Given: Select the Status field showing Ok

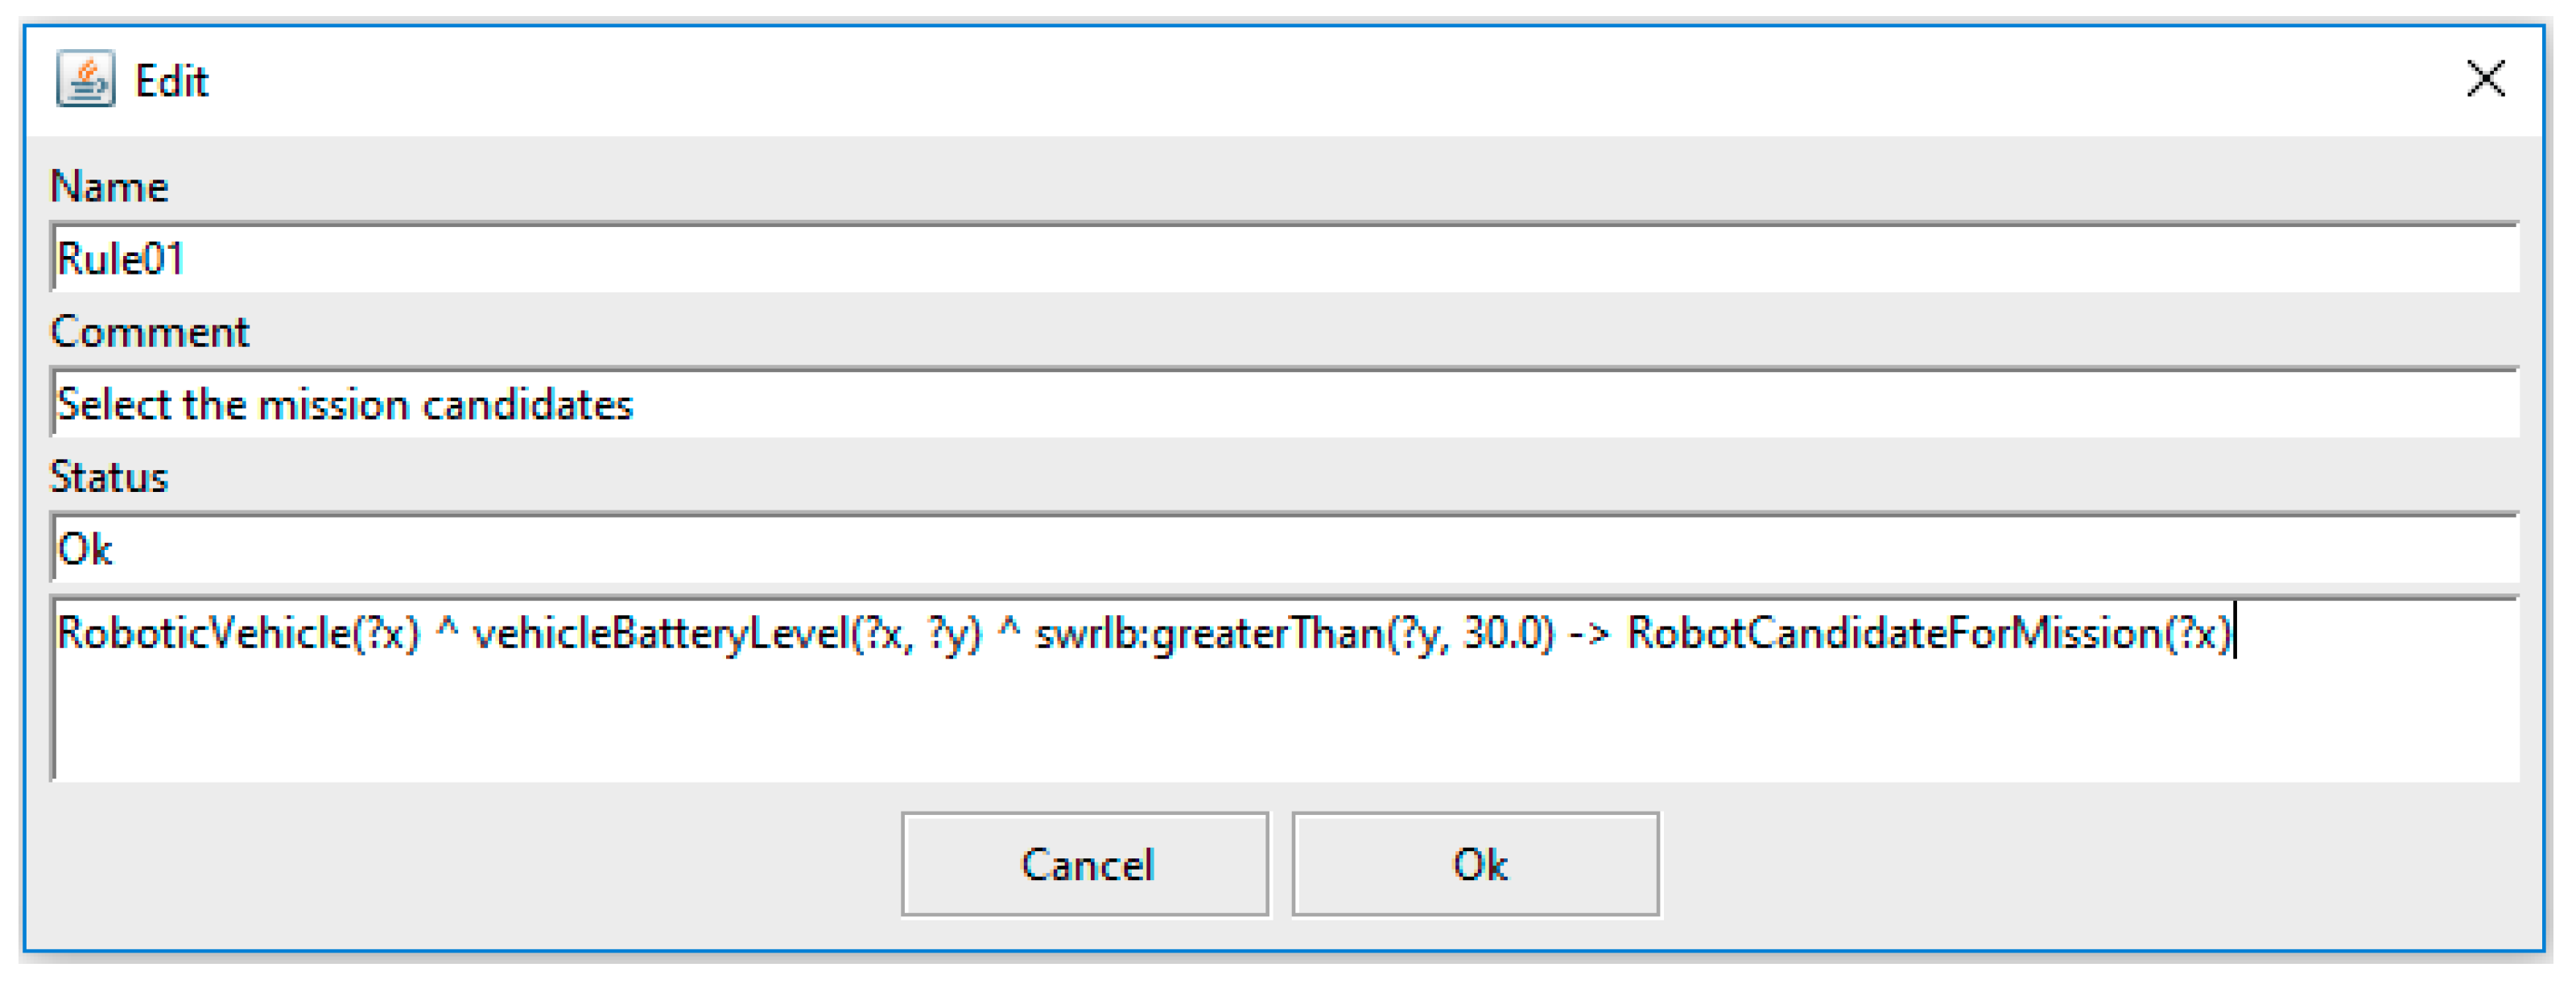Looking at the screenshot, I should pyautogui.click(x=1284, y=548).
